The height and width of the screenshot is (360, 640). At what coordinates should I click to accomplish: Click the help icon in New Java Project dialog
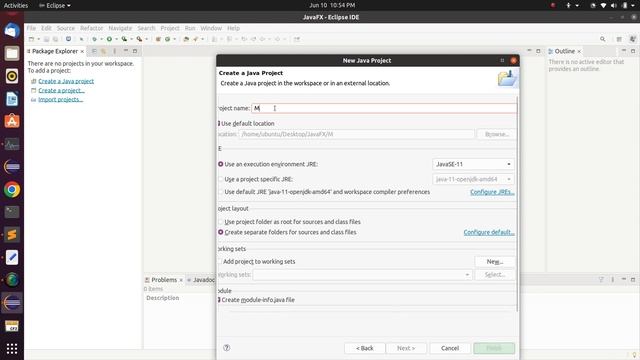[227, 348]
